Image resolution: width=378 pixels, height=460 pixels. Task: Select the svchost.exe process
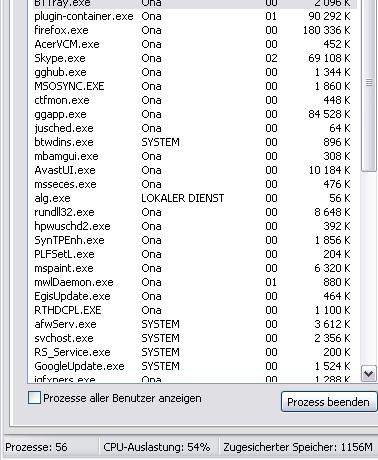pyautogui.click(x=192, y=338)
